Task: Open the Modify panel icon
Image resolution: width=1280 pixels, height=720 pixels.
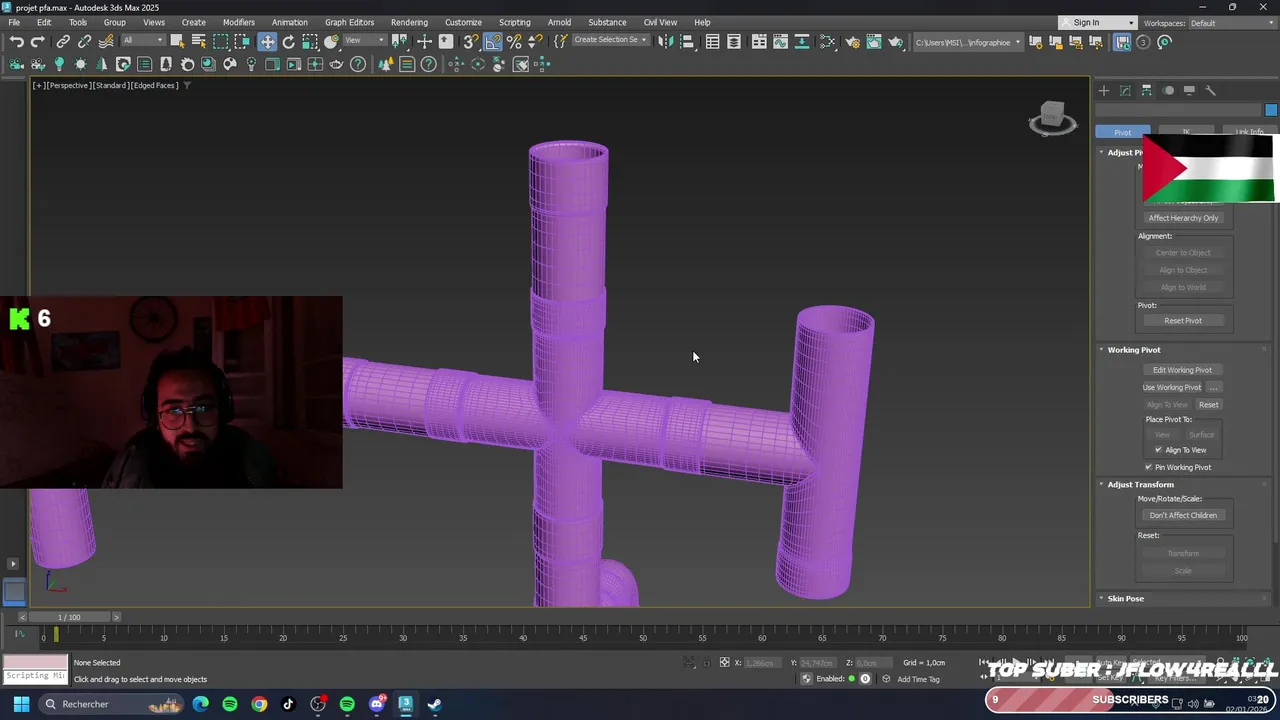Action: click(1125, 90)
